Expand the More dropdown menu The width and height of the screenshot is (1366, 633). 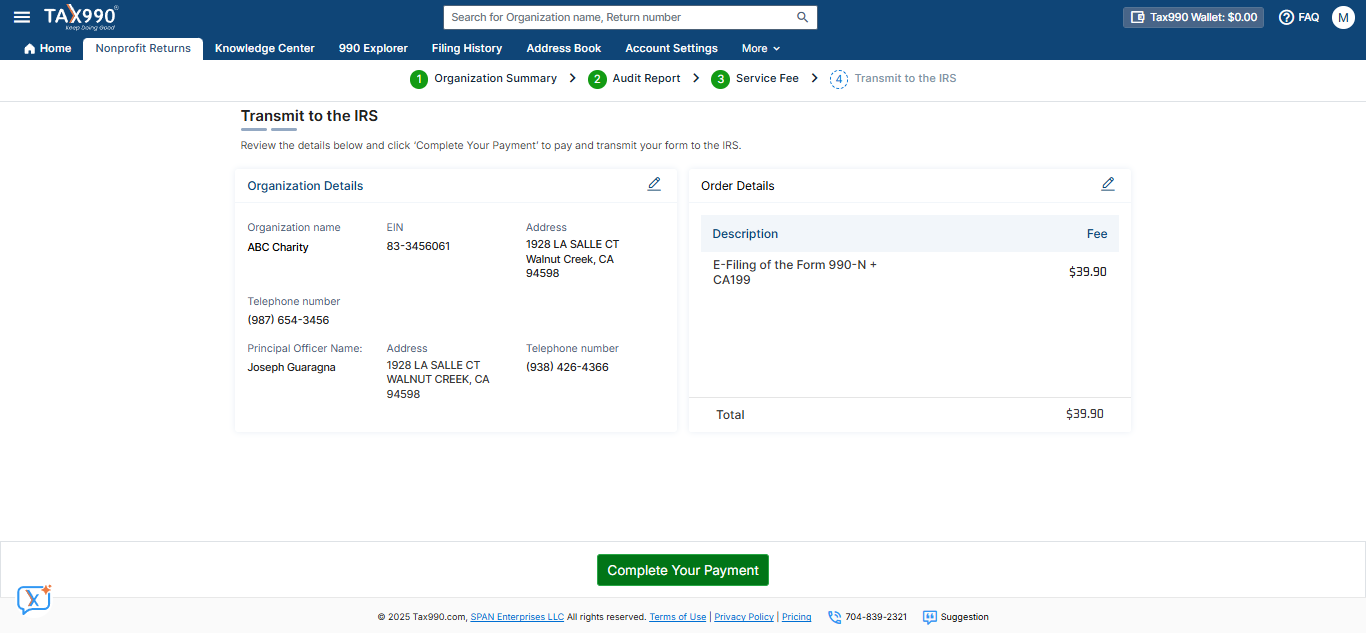760,48
